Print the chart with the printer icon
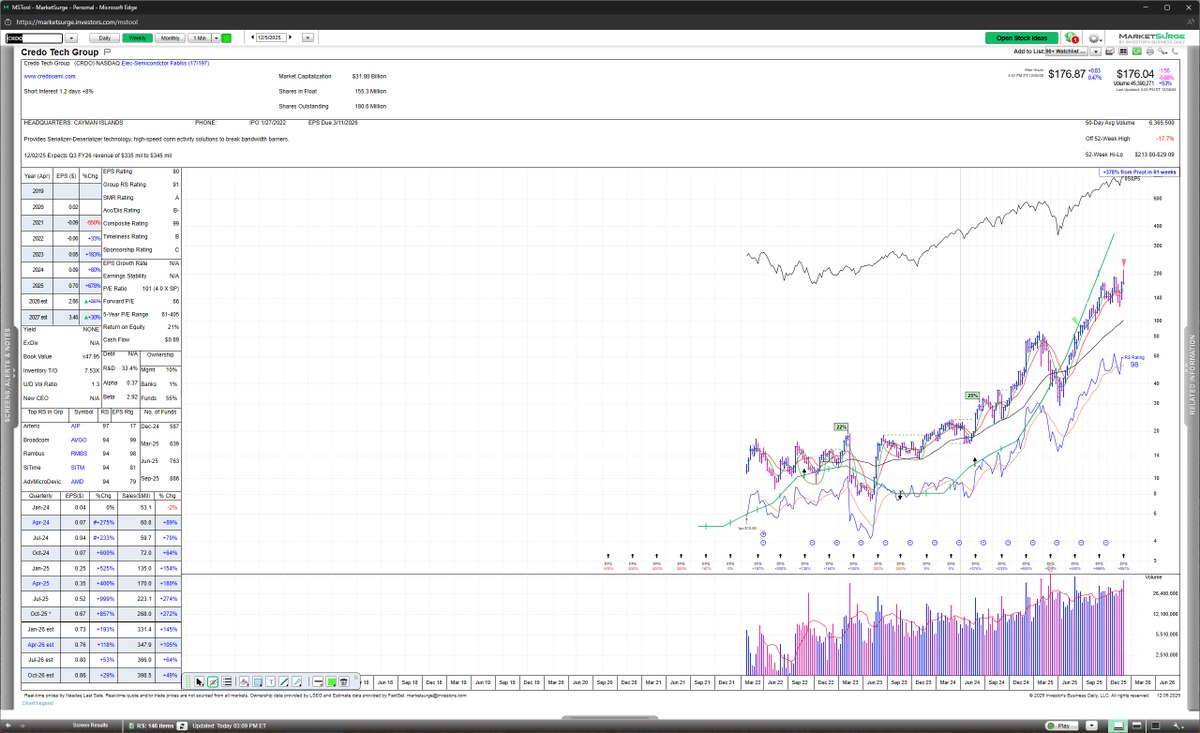Viewport: 1200px width, 733px height. [1150, 51]
